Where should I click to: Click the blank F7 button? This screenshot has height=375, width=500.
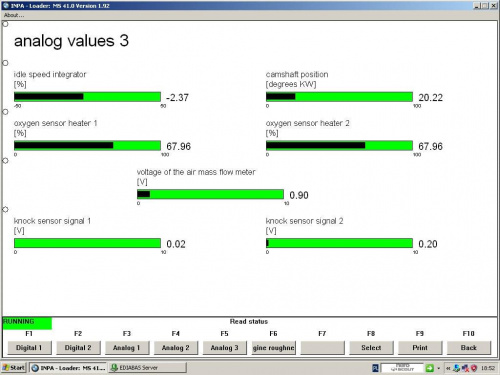pyautogui.click(x=322, y=348)
